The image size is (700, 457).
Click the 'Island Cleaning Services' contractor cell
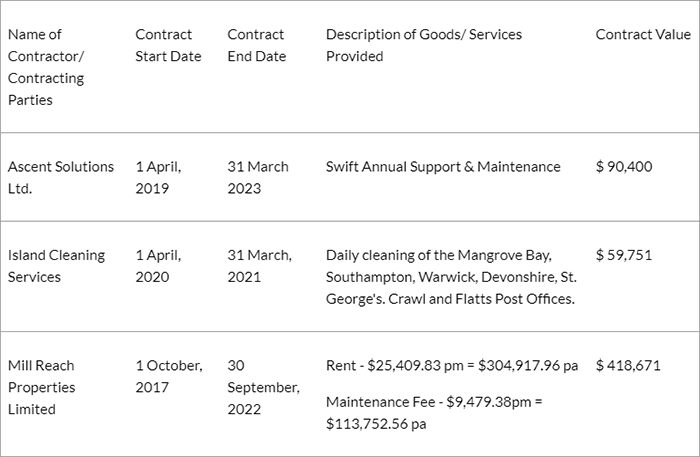(56, 265)
